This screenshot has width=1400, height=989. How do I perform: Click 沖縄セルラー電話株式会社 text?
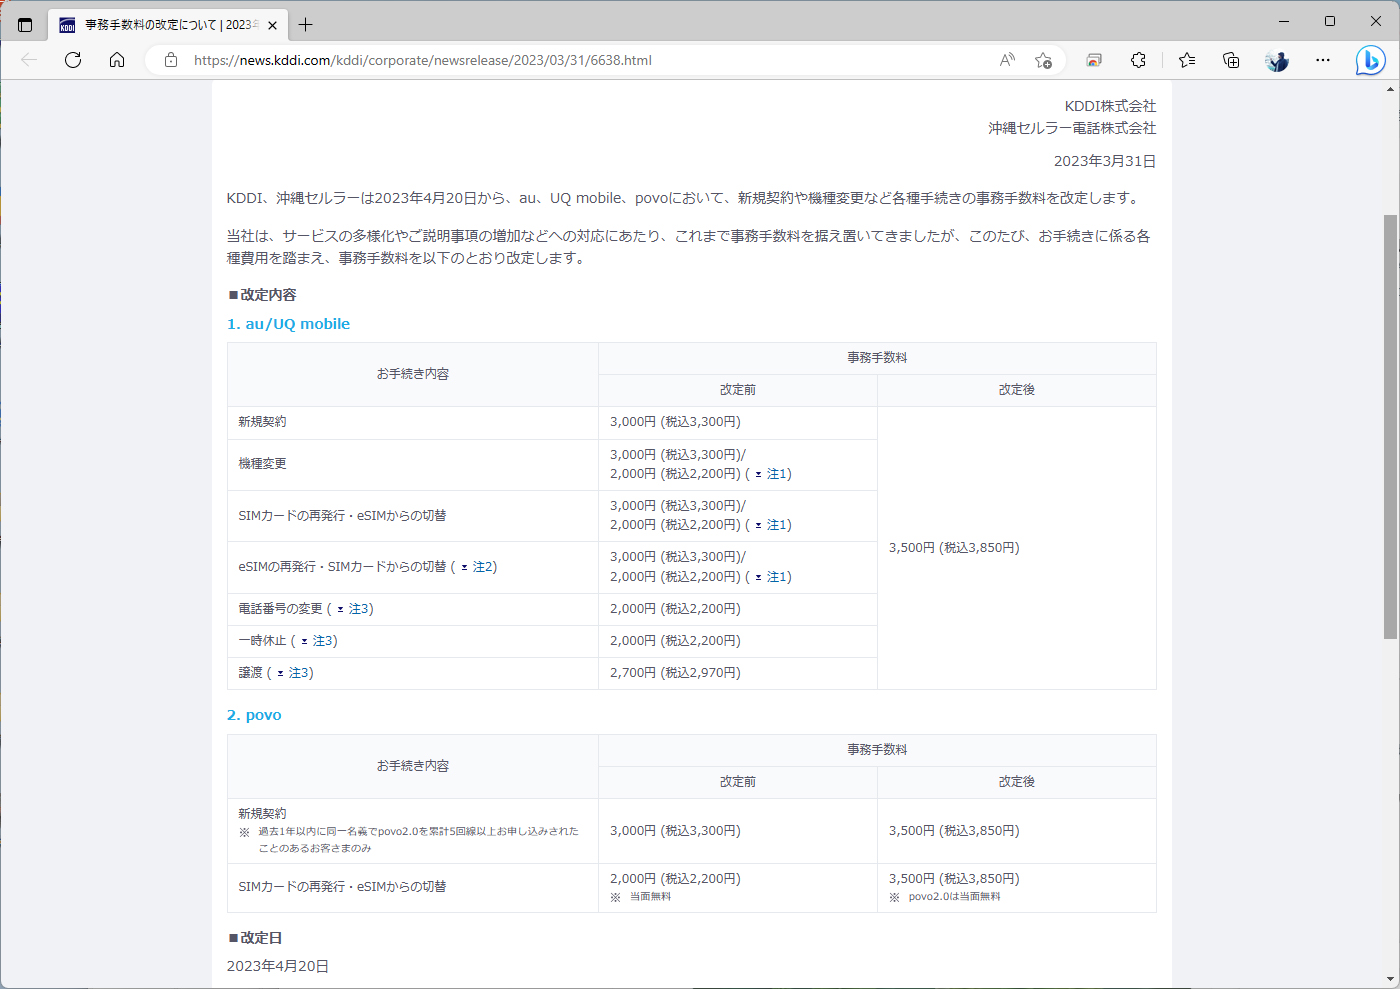[x=1072, y=128]
